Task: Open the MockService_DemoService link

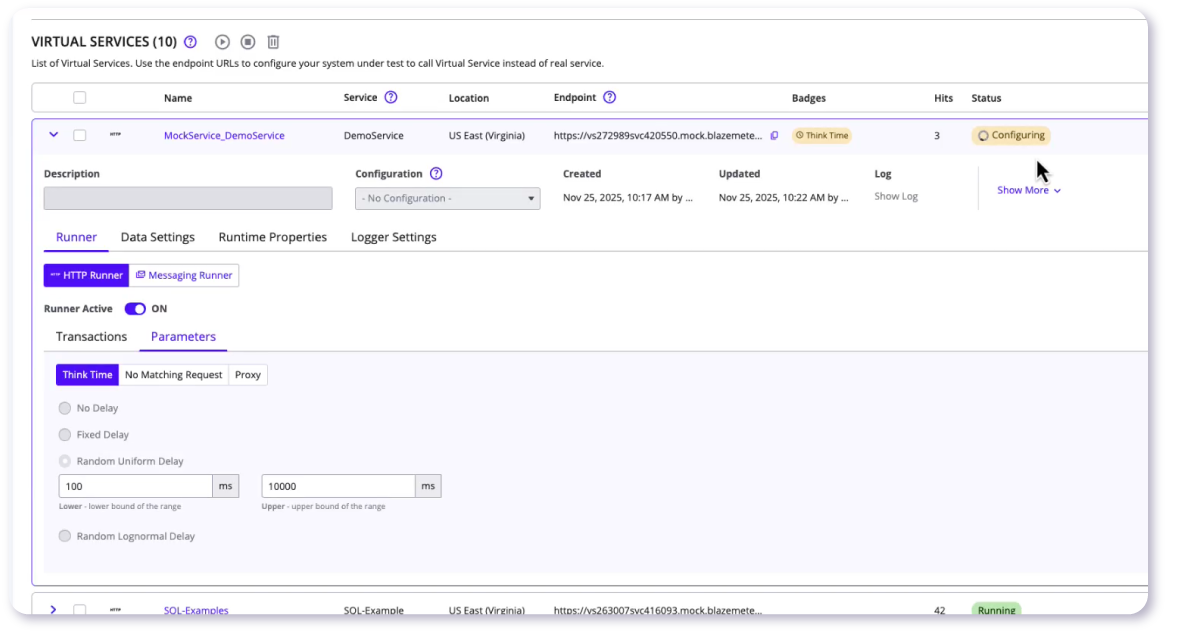Action: click(x=224, y=136)
